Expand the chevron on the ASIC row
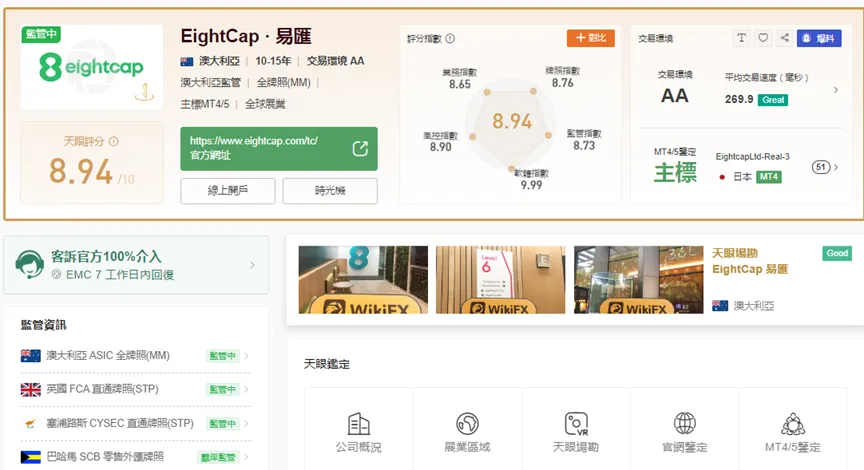864x470 pixels. pos(246,356)
